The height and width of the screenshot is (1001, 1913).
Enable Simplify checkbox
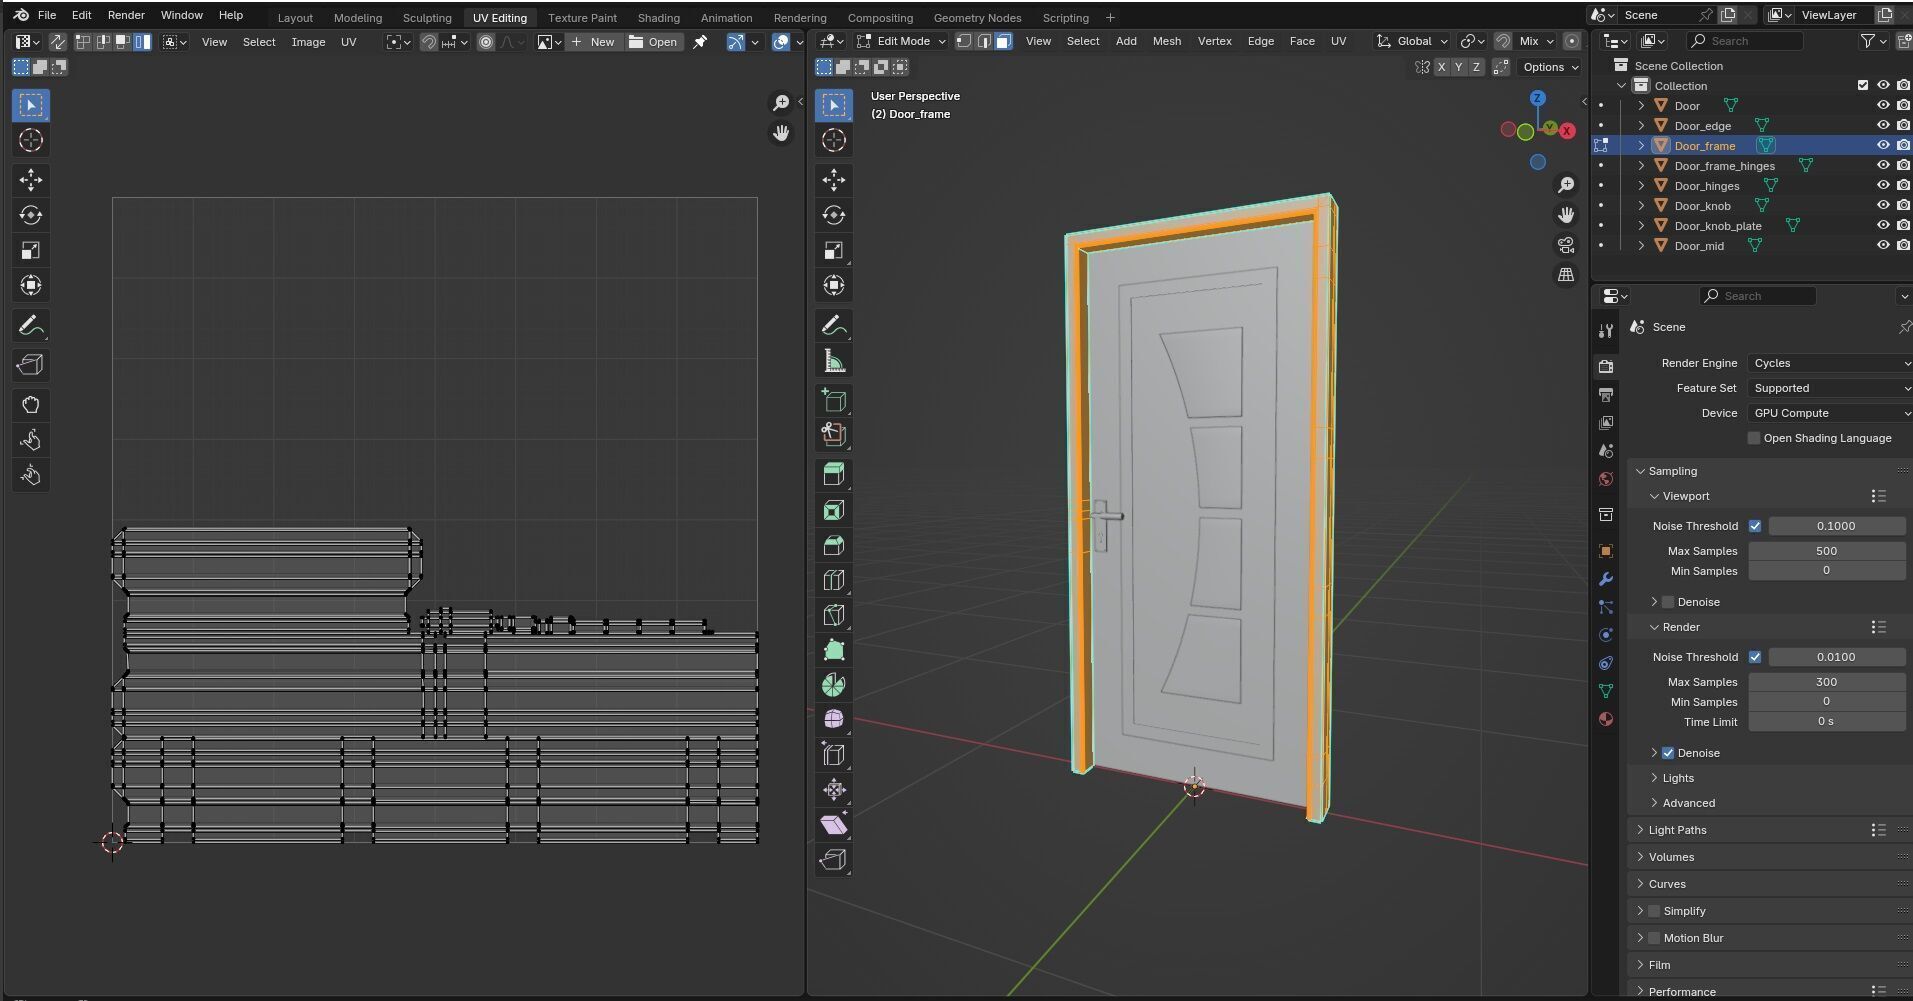(x=1654, y=911)
